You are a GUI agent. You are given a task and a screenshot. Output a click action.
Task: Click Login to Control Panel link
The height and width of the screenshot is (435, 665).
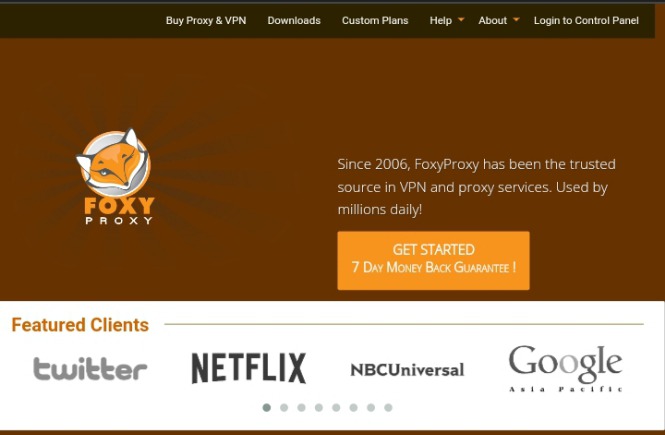(x=586, y=20)
